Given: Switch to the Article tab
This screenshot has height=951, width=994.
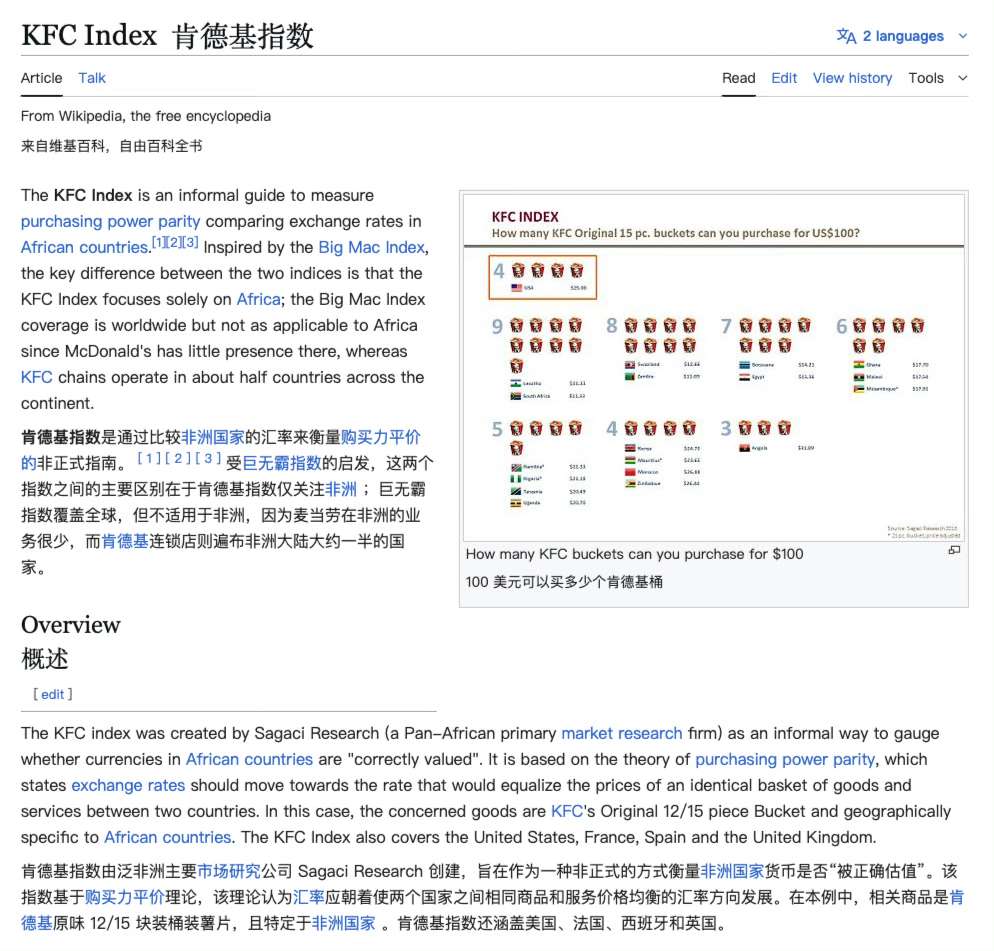Looking at the screenshot, I should [41, 78].
